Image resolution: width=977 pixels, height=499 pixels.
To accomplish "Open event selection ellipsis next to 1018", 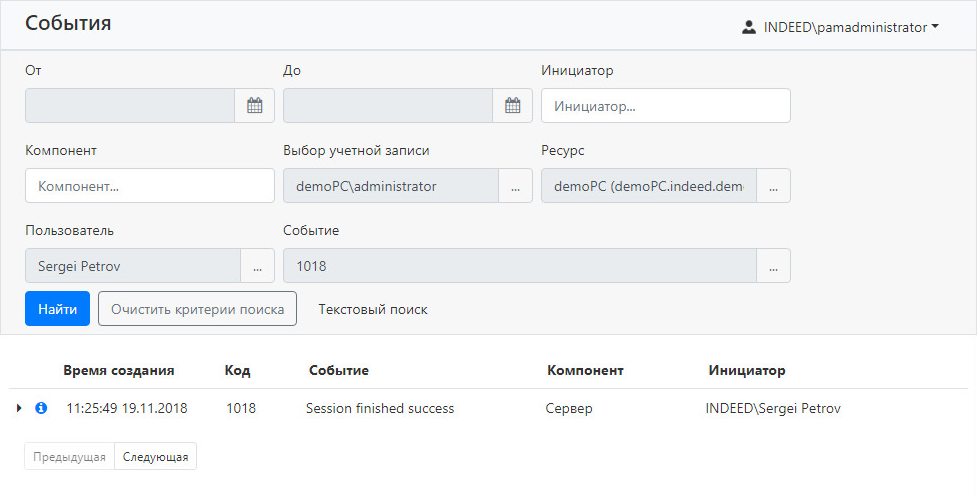I will coord(773,266).
